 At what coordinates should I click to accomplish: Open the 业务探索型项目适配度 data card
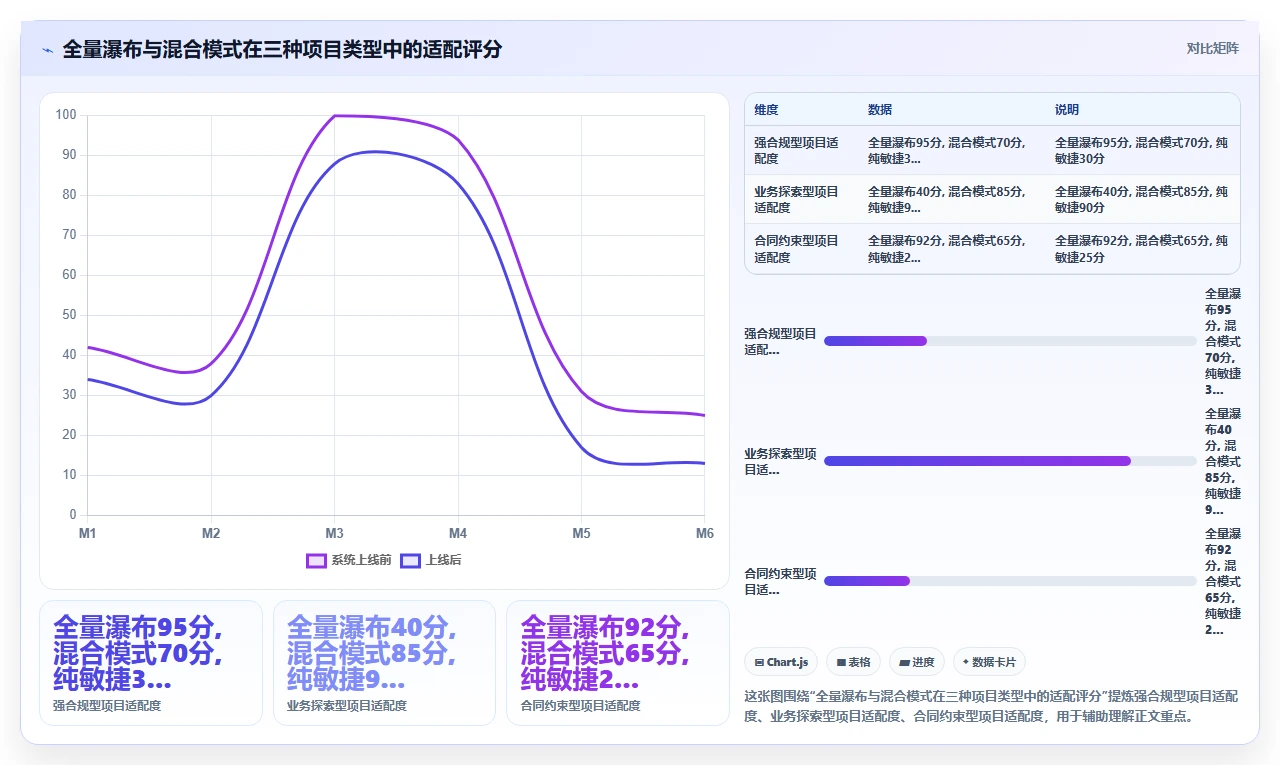384,663
